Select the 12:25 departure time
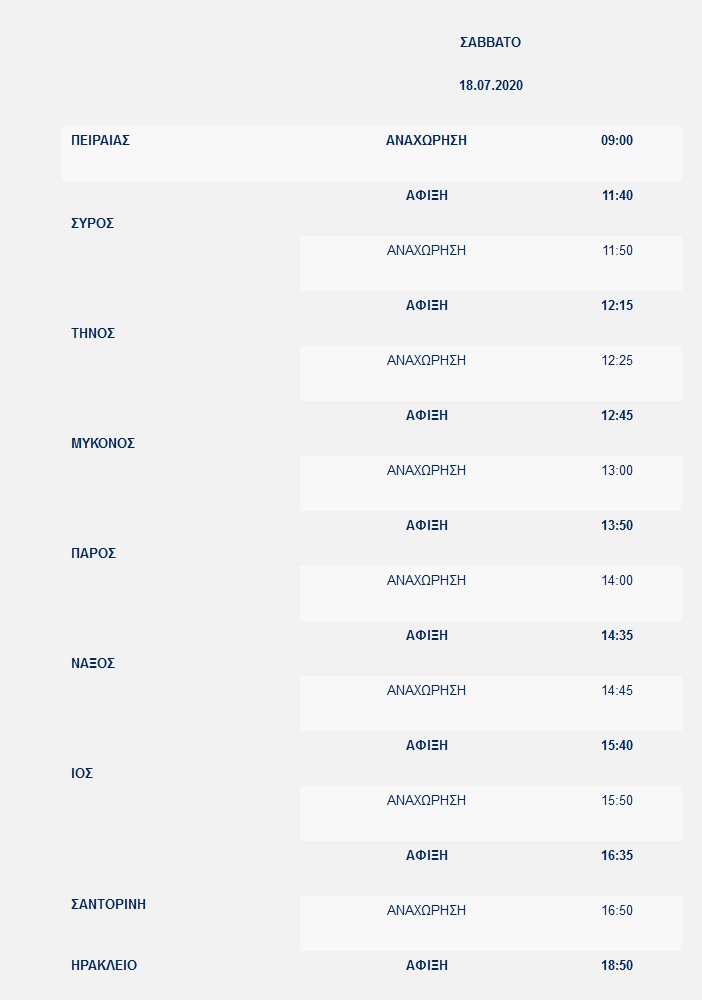The height and width of the screenshot is (1000, 702). pyautogui.click(x=617, y=361)
